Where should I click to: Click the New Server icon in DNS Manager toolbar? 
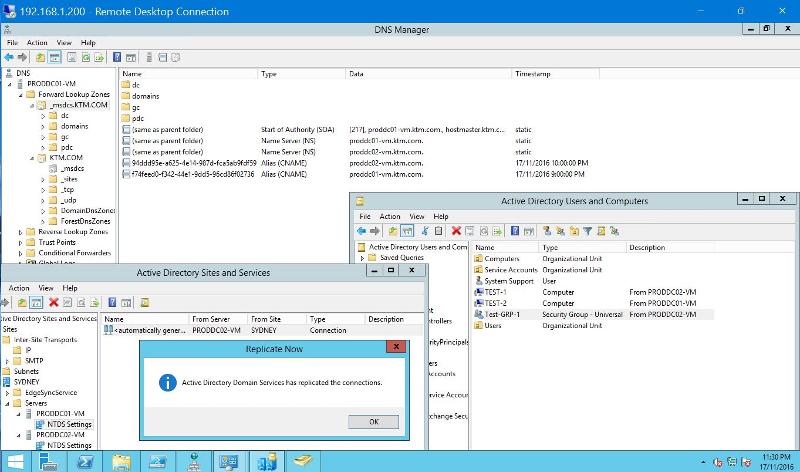tap(149, 57)
